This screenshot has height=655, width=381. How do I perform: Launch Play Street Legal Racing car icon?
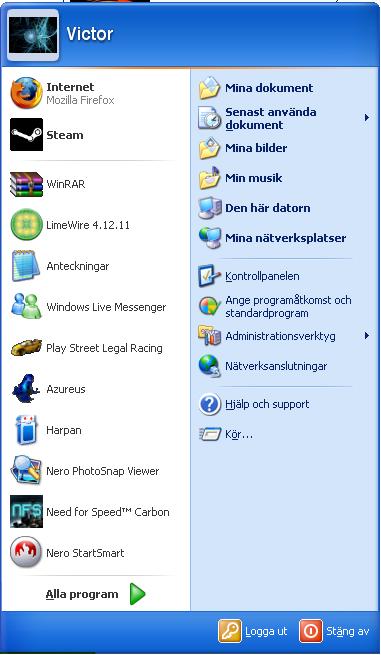[26, 348]
